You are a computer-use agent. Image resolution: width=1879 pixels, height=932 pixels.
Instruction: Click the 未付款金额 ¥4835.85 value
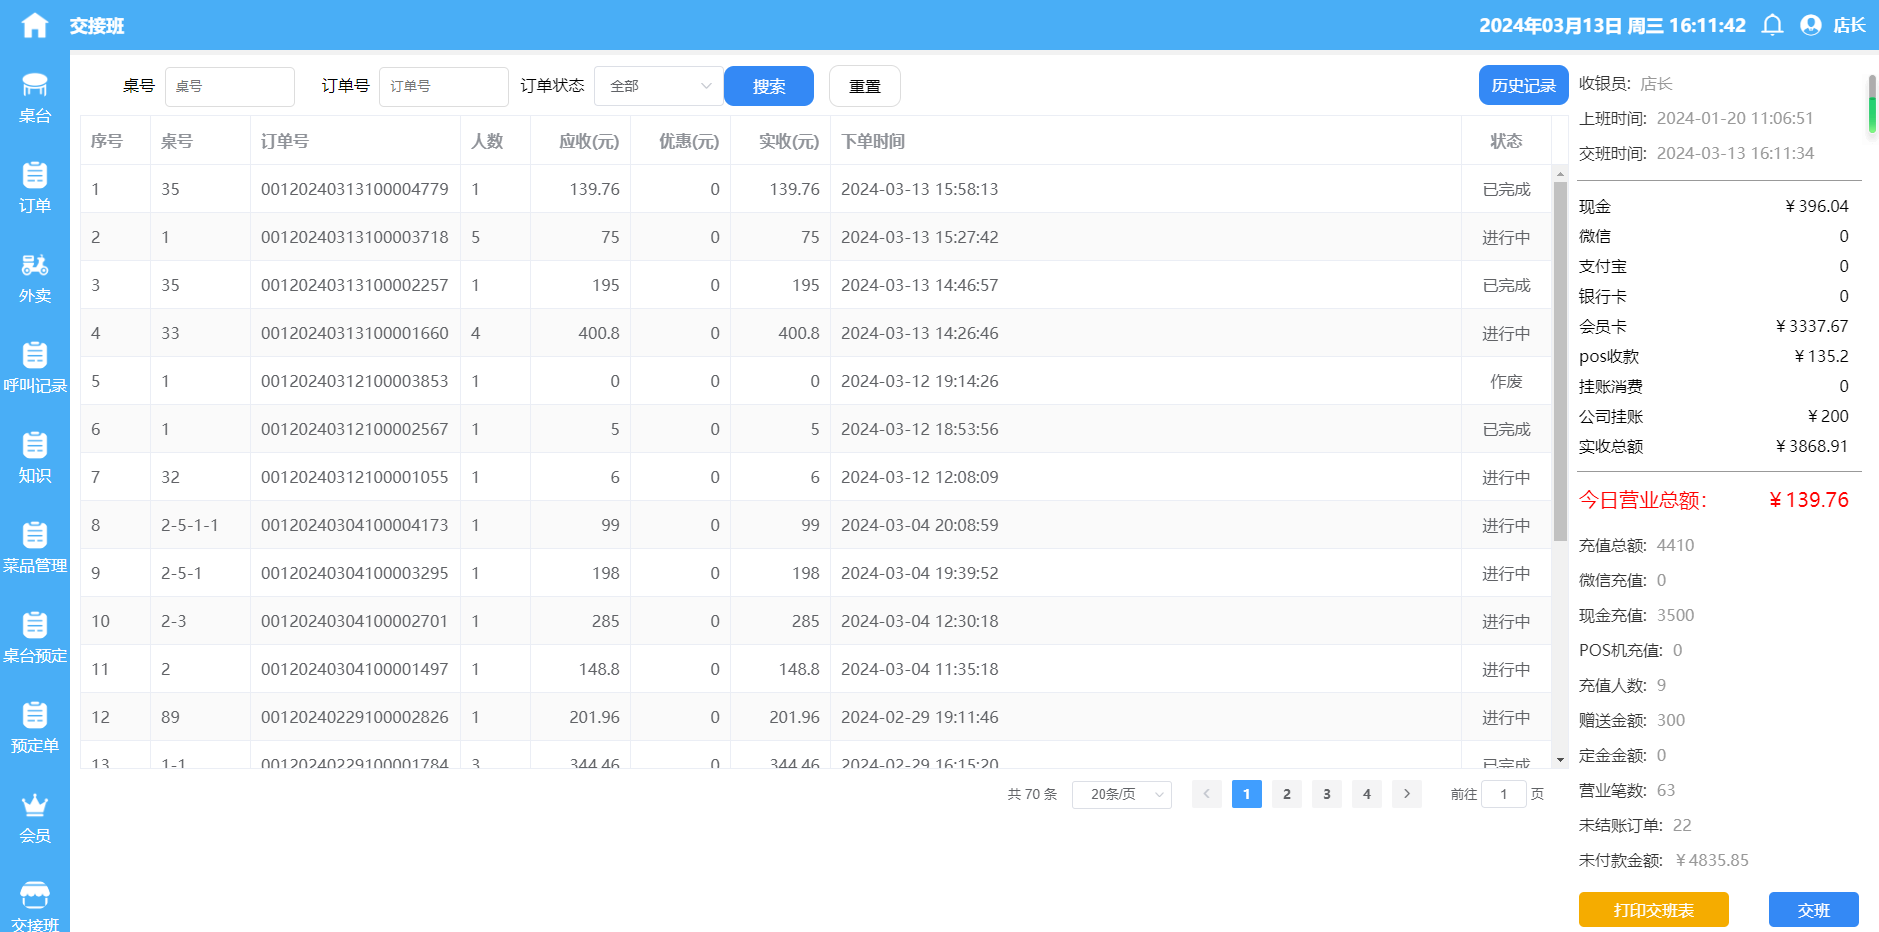1712,860
